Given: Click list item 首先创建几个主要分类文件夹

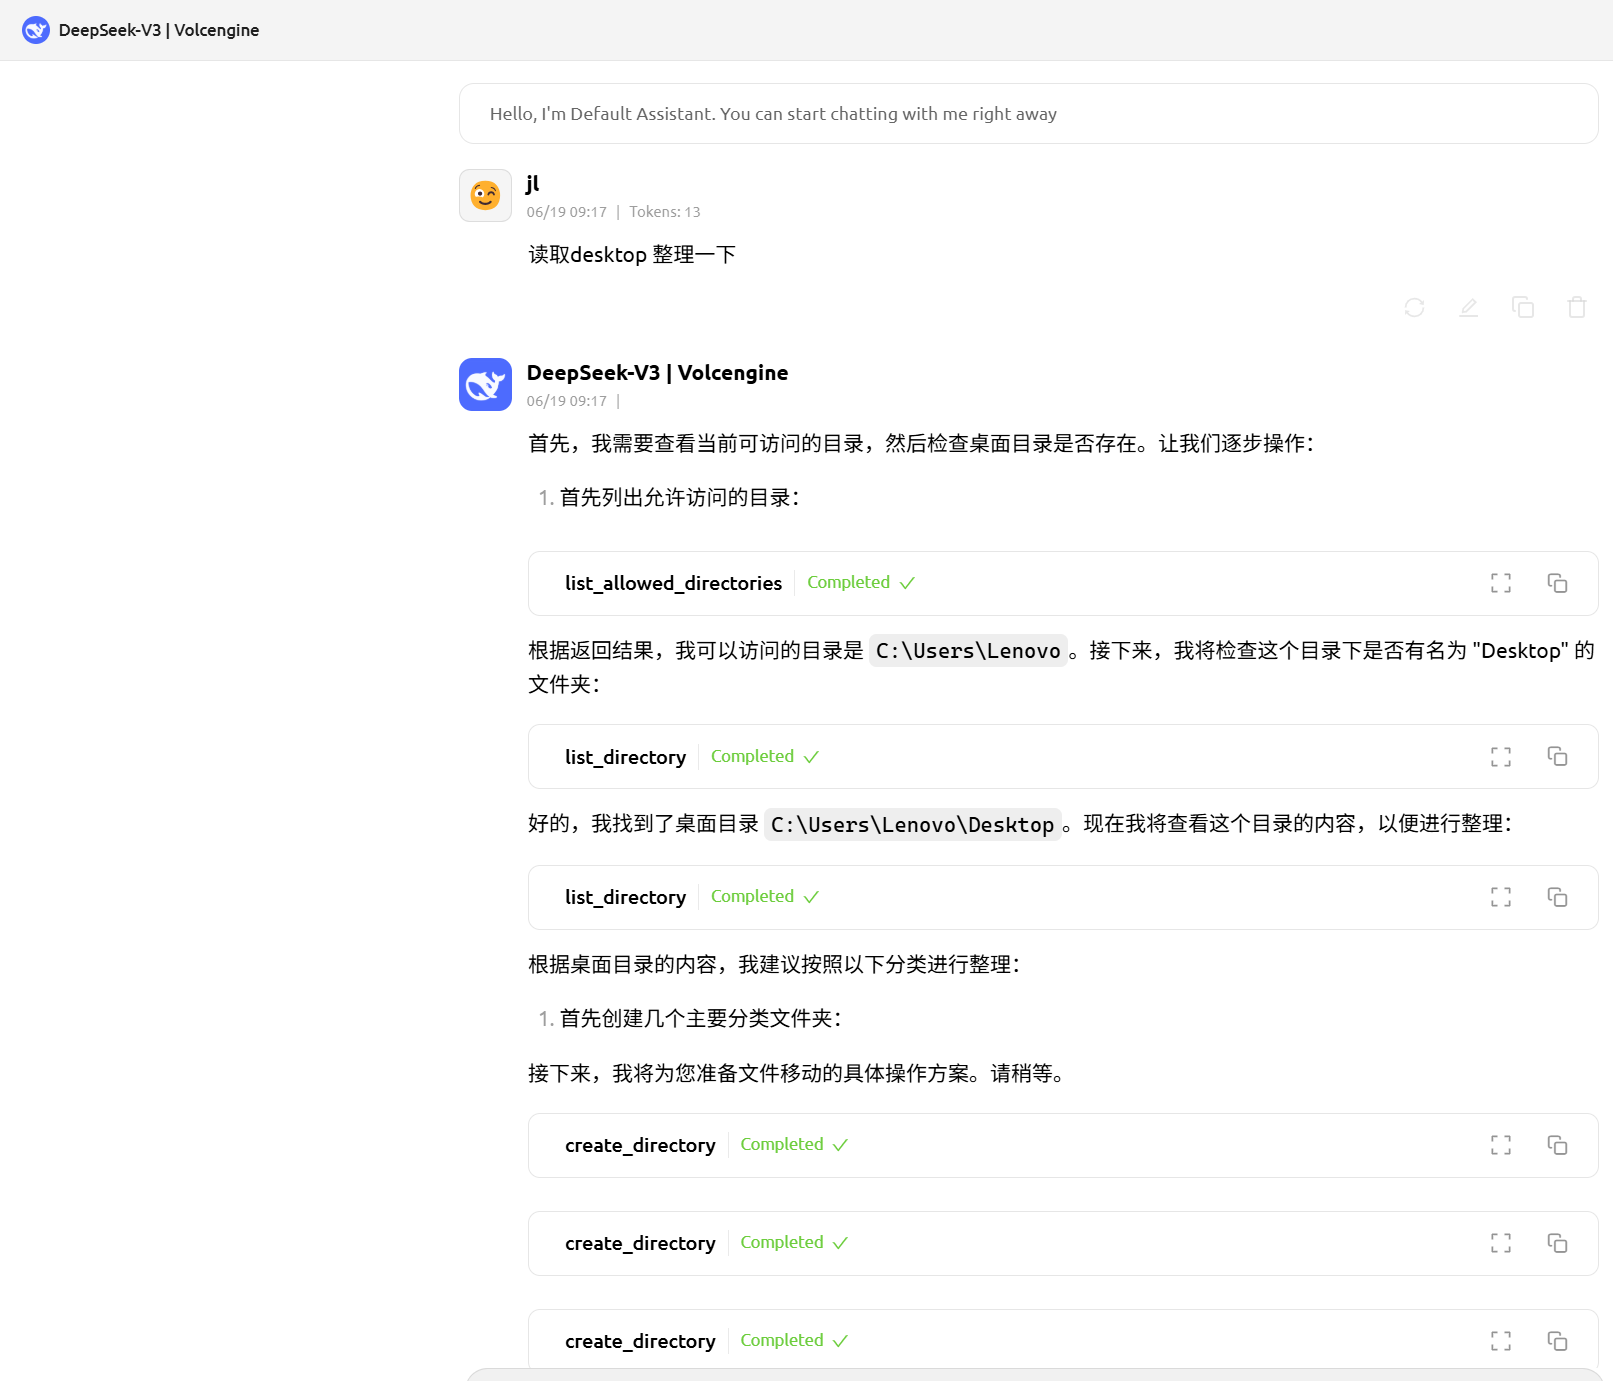Looking at the screenshot, I should pyautogui.click(x=700, y=1019).
